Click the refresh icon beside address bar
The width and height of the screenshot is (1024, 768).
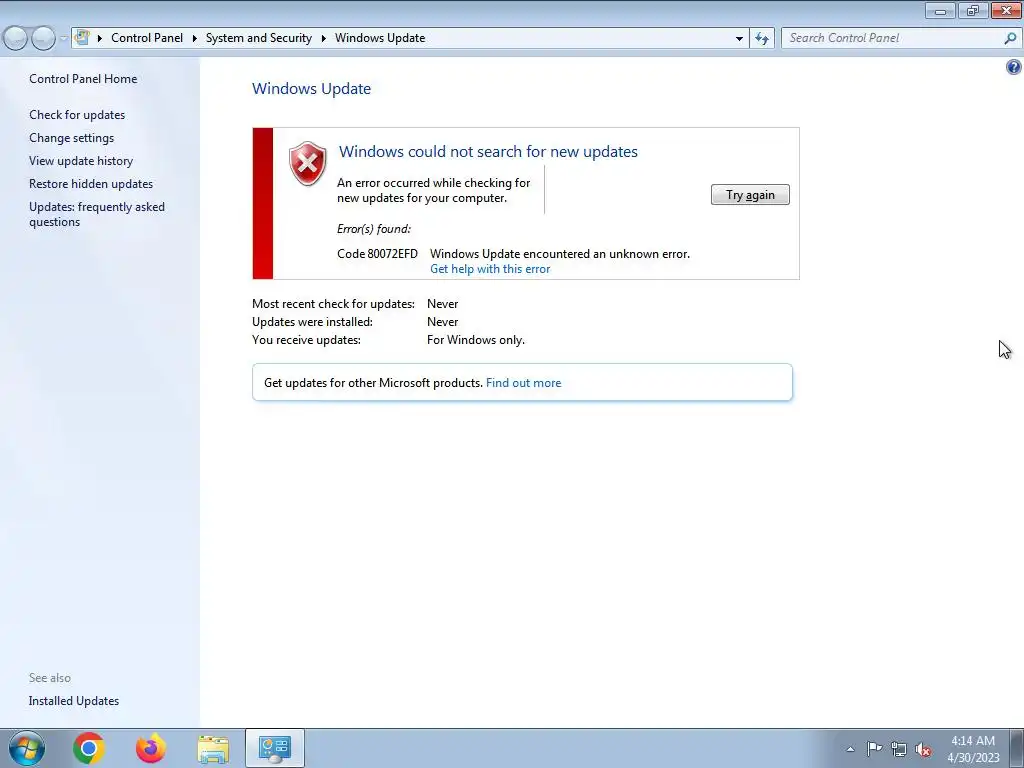tap(762, 39)
